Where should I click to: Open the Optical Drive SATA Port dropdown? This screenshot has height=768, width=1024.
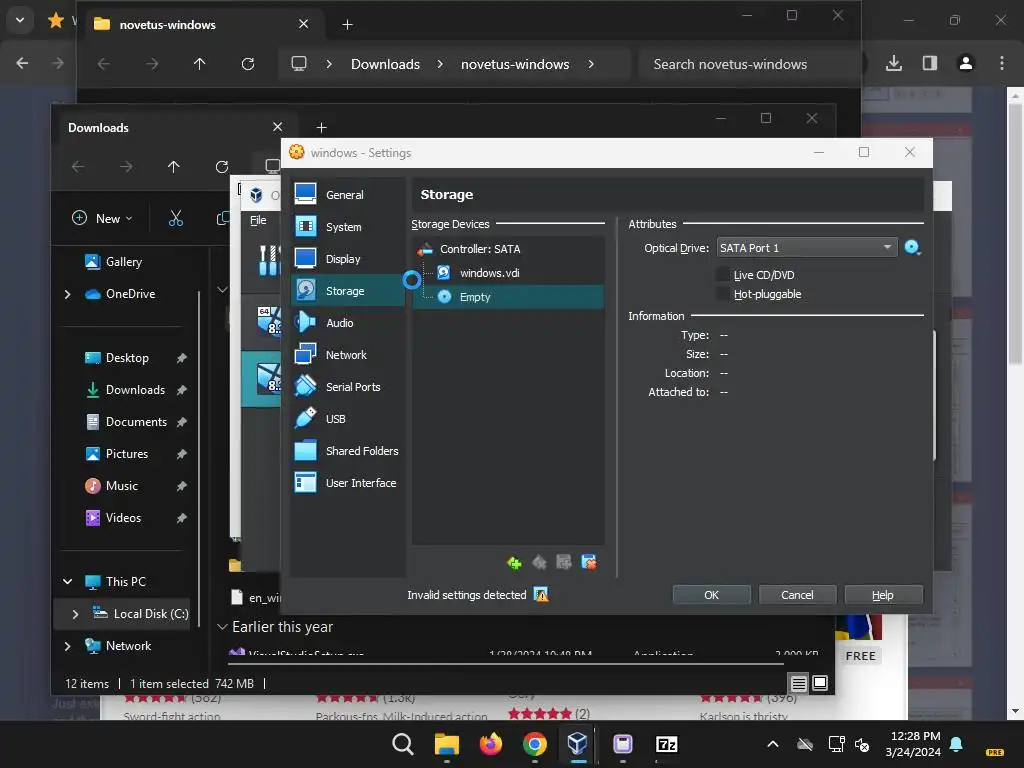click(x=807, y=248)
